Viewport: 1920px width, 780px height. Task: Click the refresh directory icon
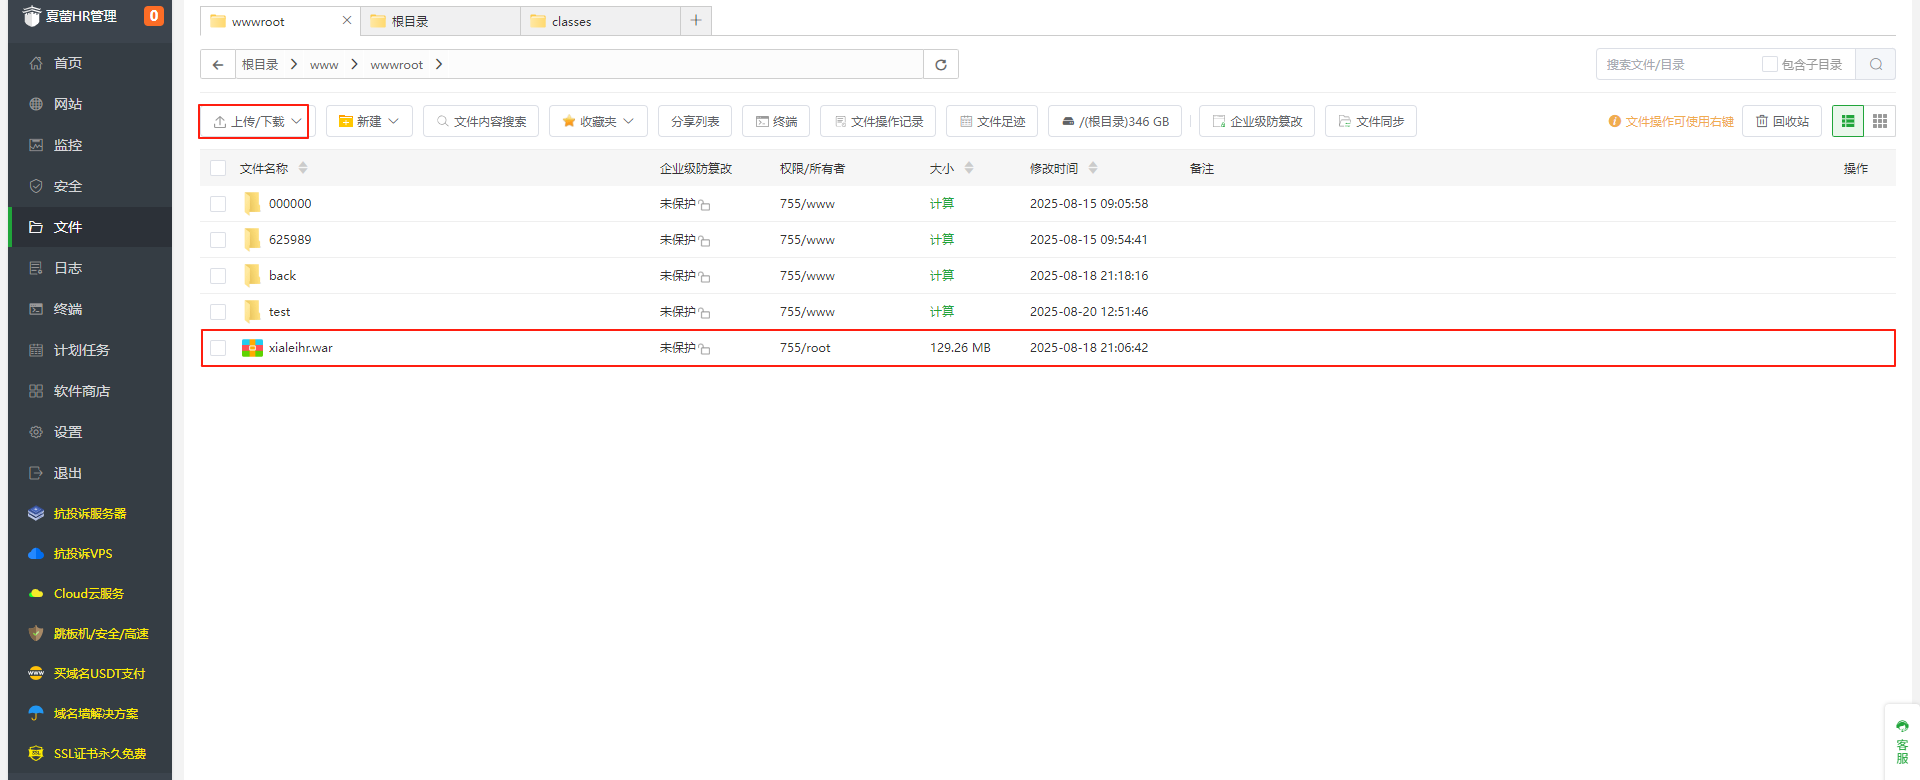940,65
